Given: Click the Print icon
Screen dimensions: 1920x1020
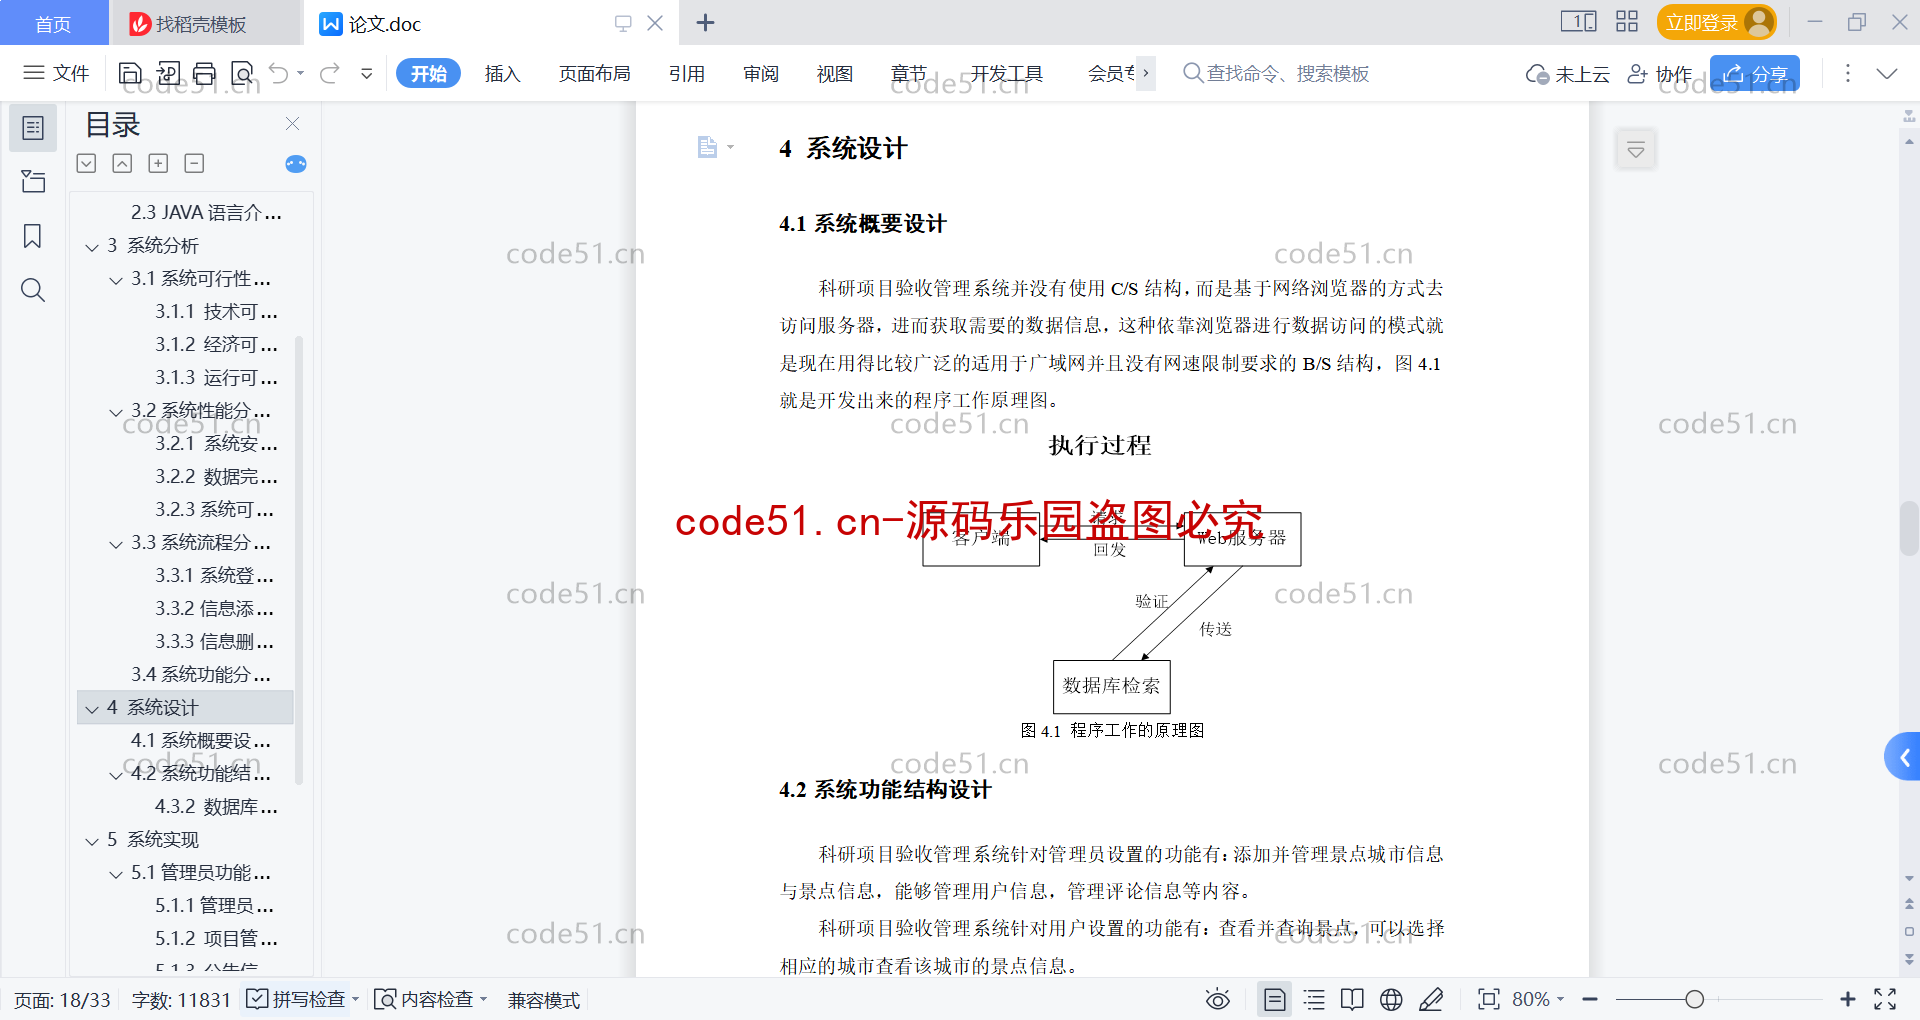Looking at the screenshot, I should click(205, 73).
